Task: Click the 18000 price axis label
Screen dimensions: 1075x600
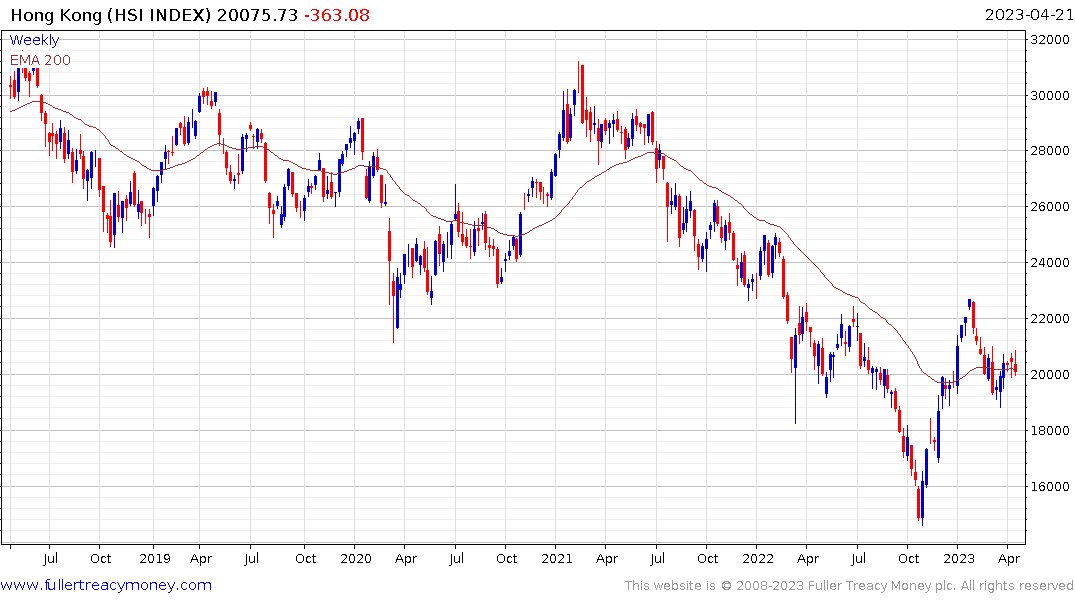Action: 1050,431
